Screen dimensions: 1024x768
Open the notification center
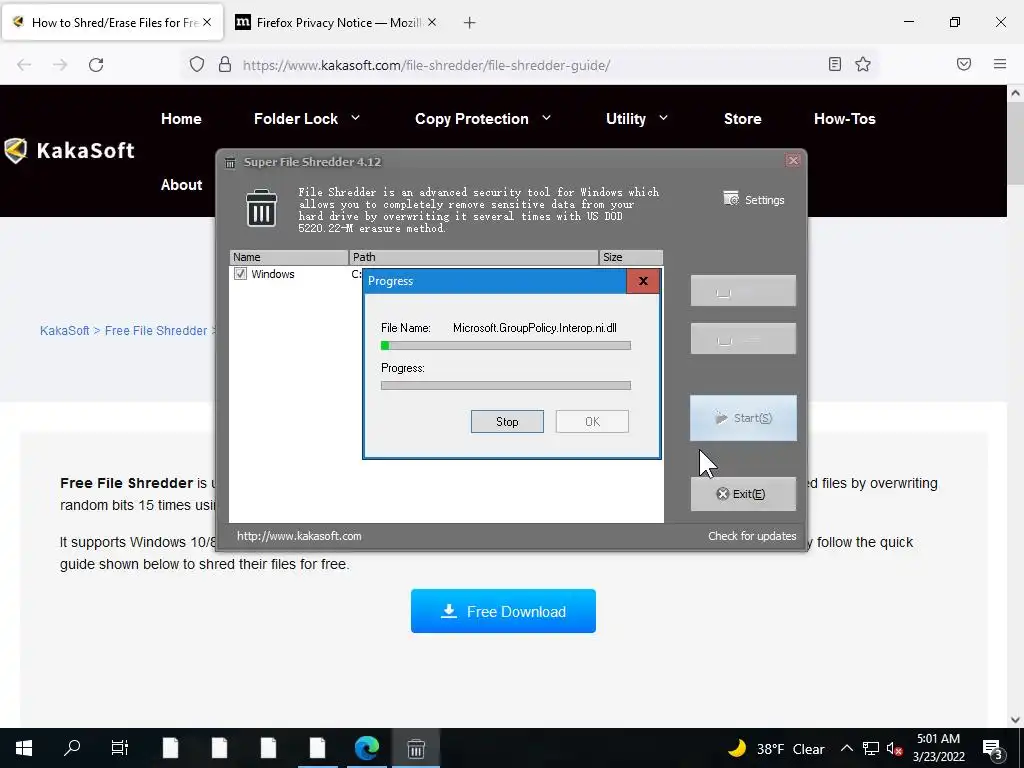[993, 748]
